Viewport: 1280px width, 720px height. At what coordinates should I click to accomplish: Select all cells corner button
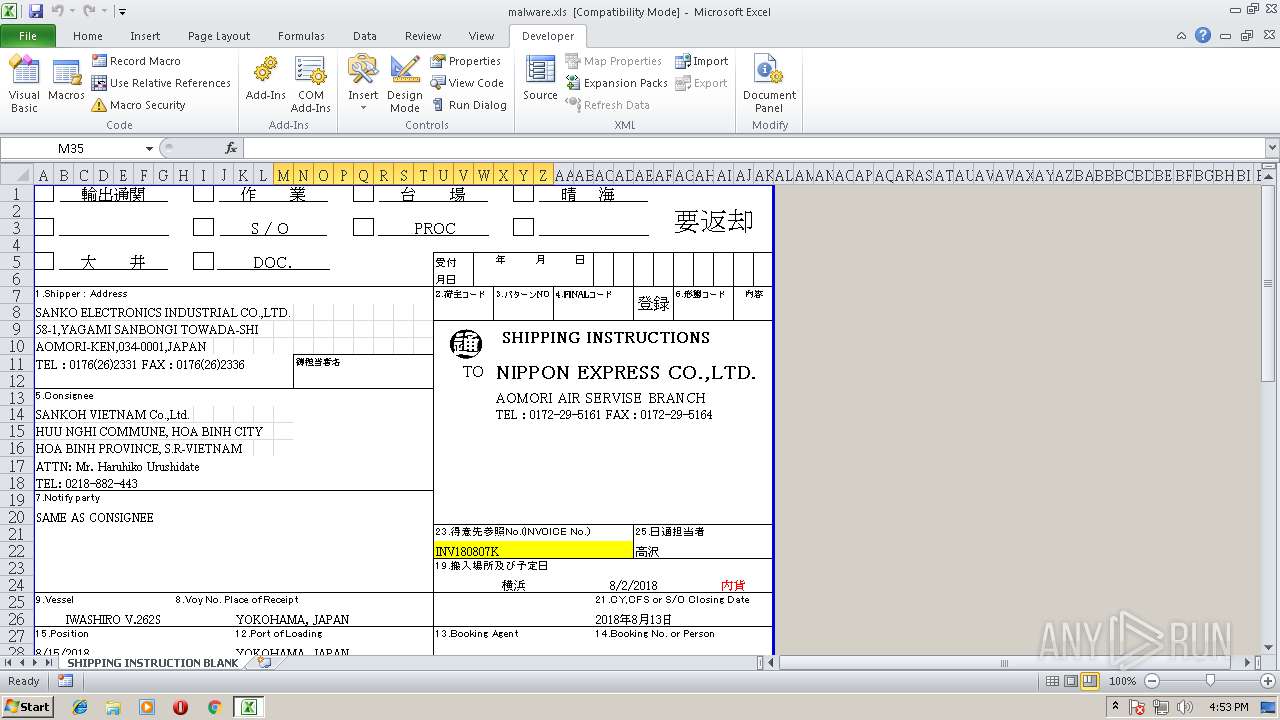point(17,175)
